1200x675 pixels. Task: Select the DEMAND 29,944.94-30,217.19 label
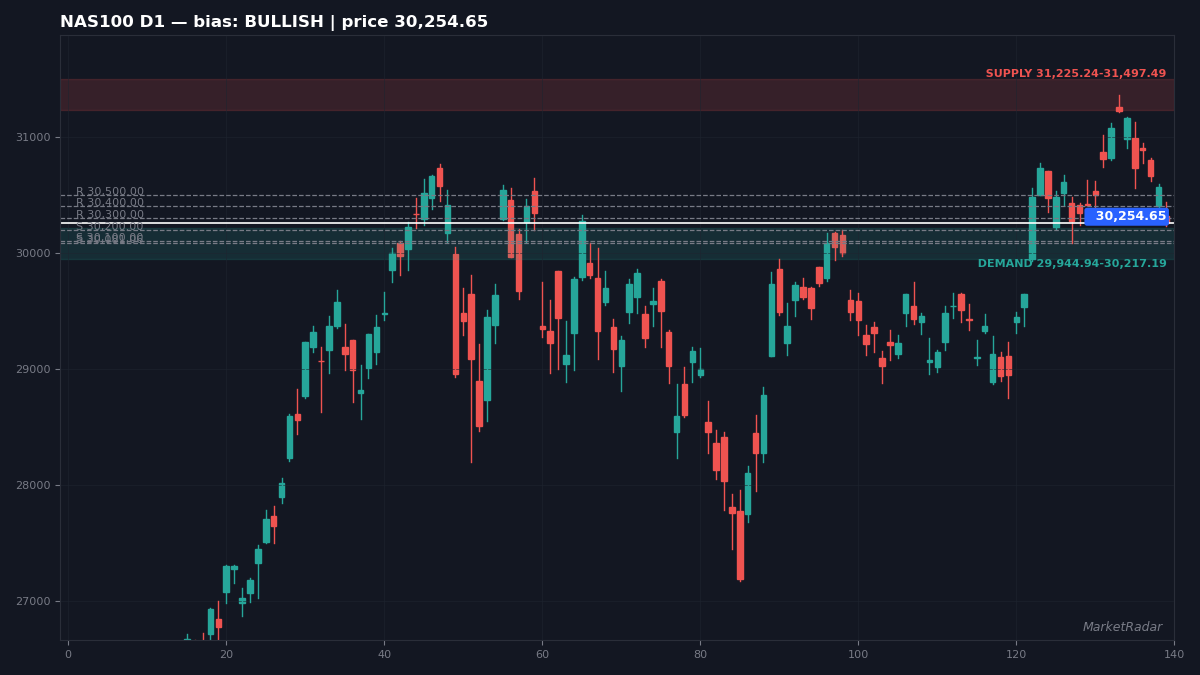[x=1072, y=264]
